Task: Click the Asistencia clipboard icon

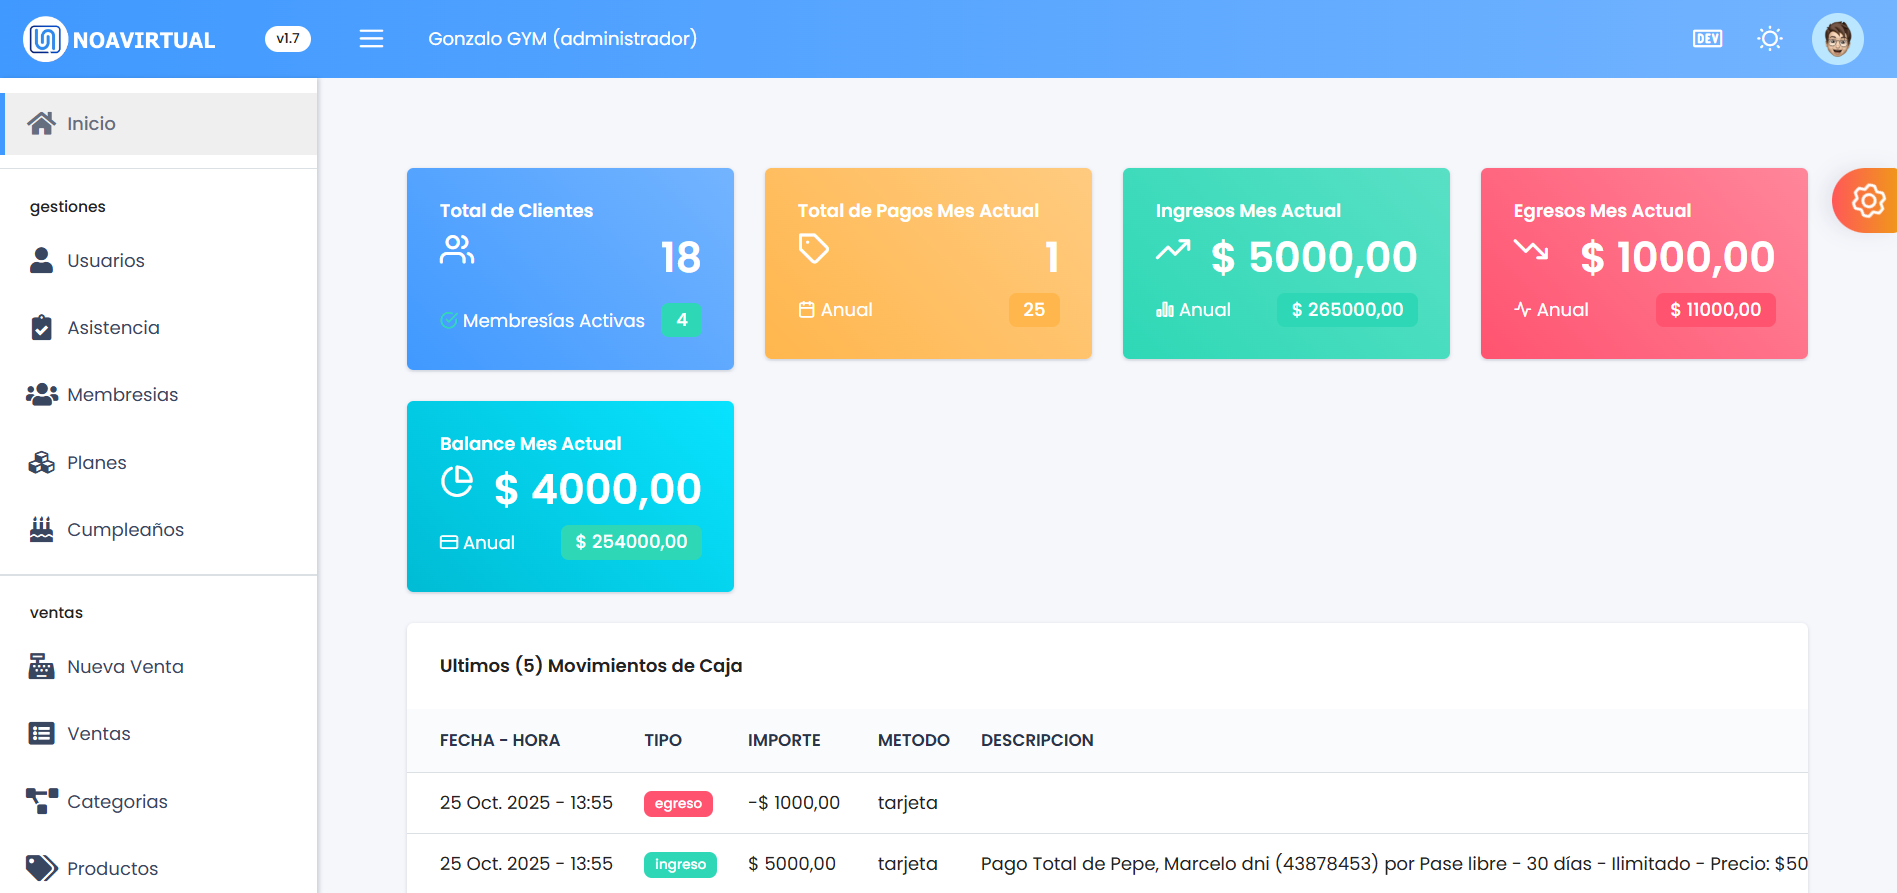Action: [x=41, y=328]
